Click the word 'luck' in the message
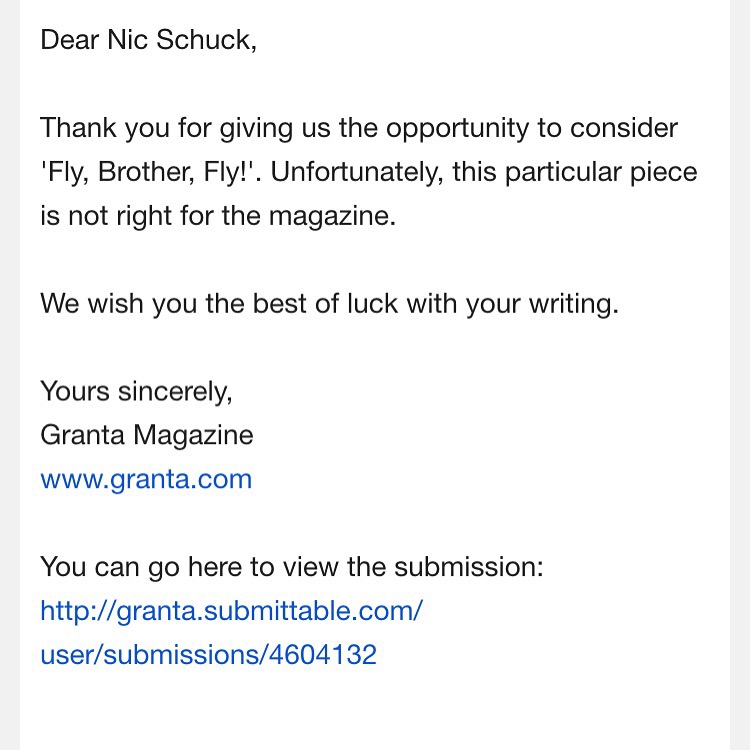Viewport: 750px width, 750px height. 387,303
